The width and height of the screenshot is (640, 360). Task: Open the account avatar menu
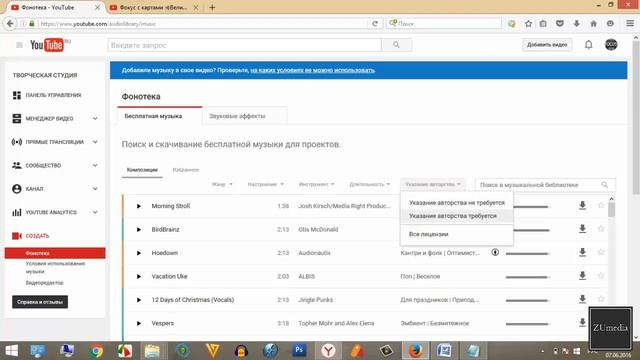[x=611, y=44]
